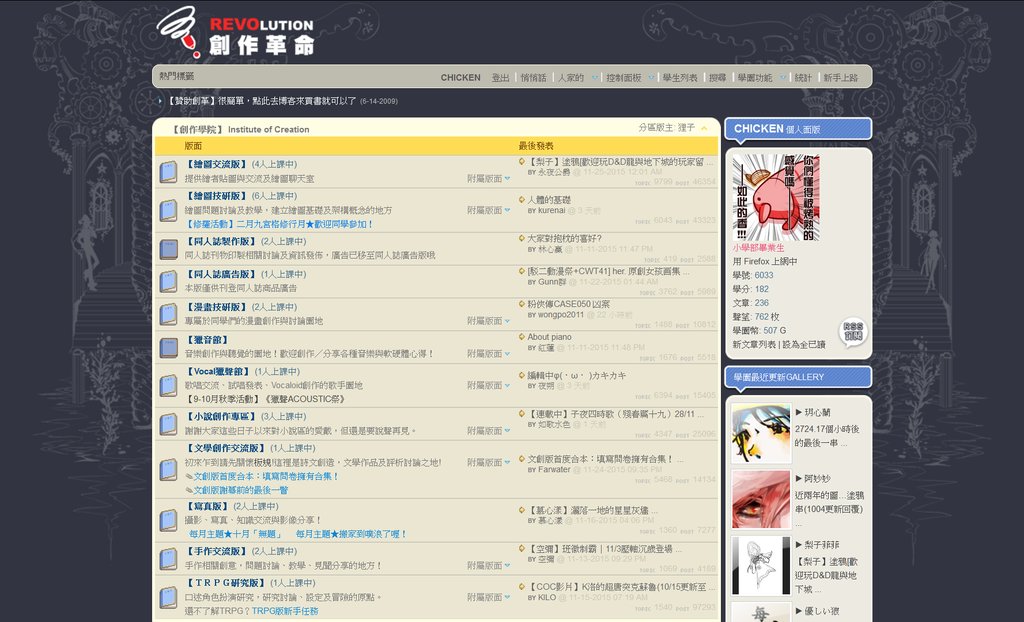Click the REVOLUTION 創作革命 site logo
Viewport: 1024px width, 622px height.
236,32
